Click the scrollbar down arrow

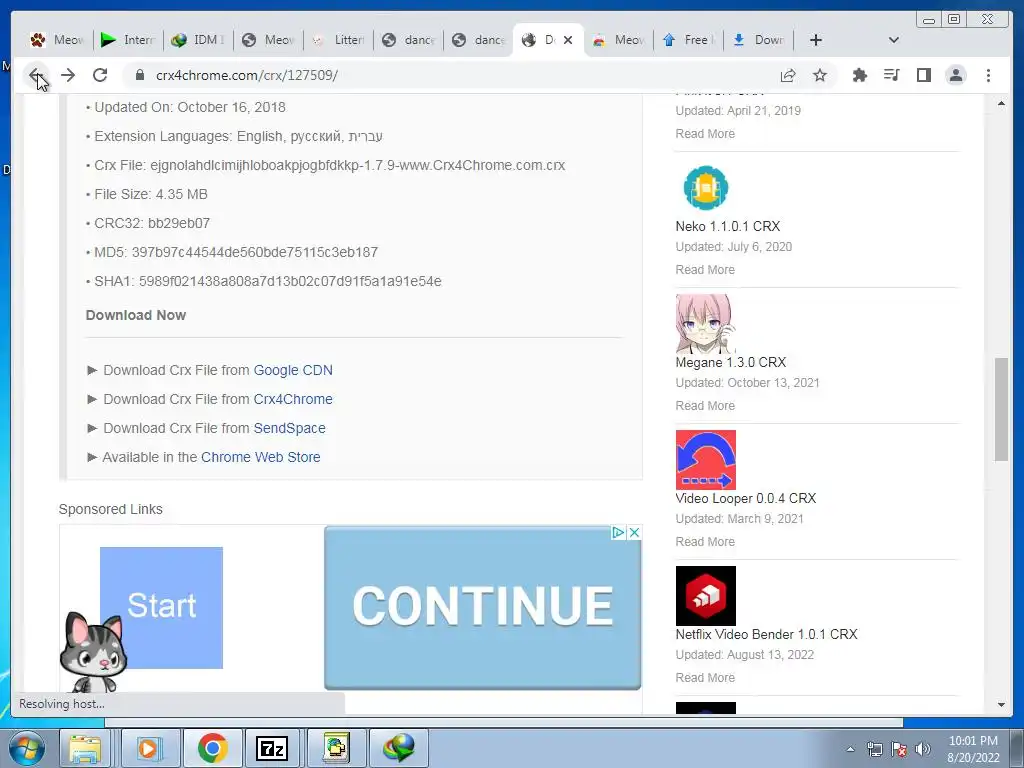coord(1001,705)
